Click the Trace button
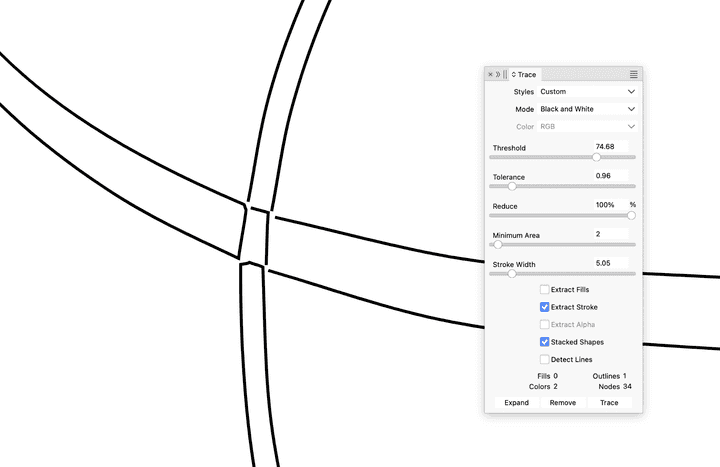720x467 pixels. pos(609,403)
